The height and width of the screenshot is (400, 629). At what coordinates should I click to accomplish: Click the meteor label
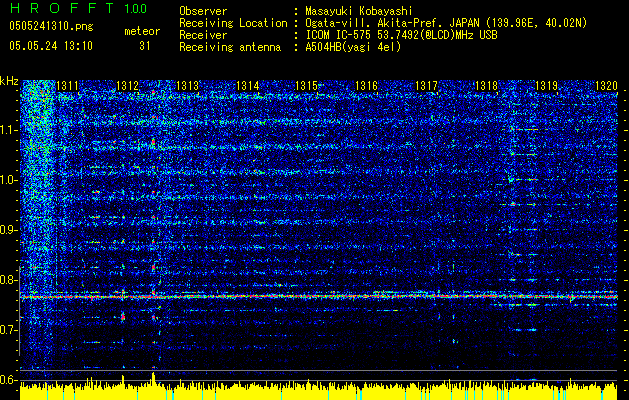click(142, 31)
